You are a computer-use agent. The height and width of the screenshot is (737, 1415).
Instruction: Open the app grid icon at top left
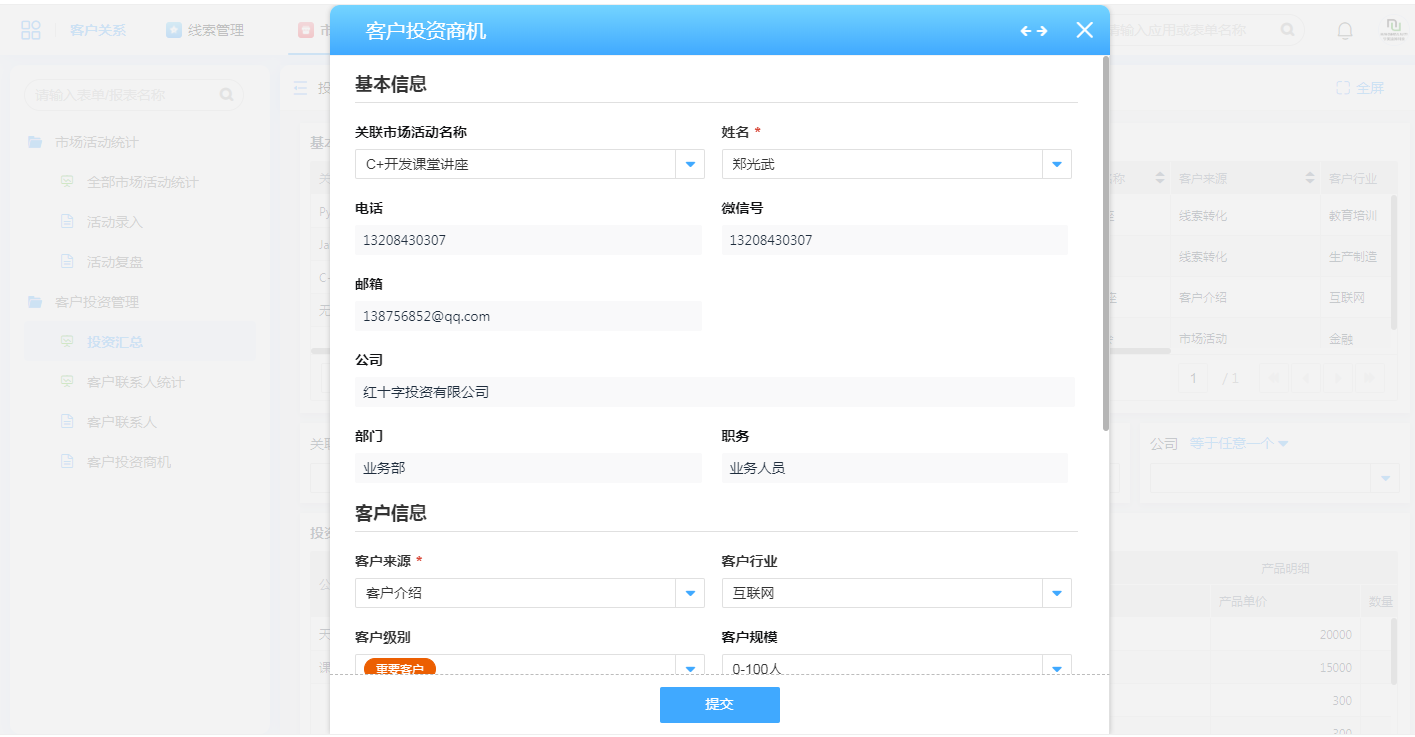coord(31,30)
